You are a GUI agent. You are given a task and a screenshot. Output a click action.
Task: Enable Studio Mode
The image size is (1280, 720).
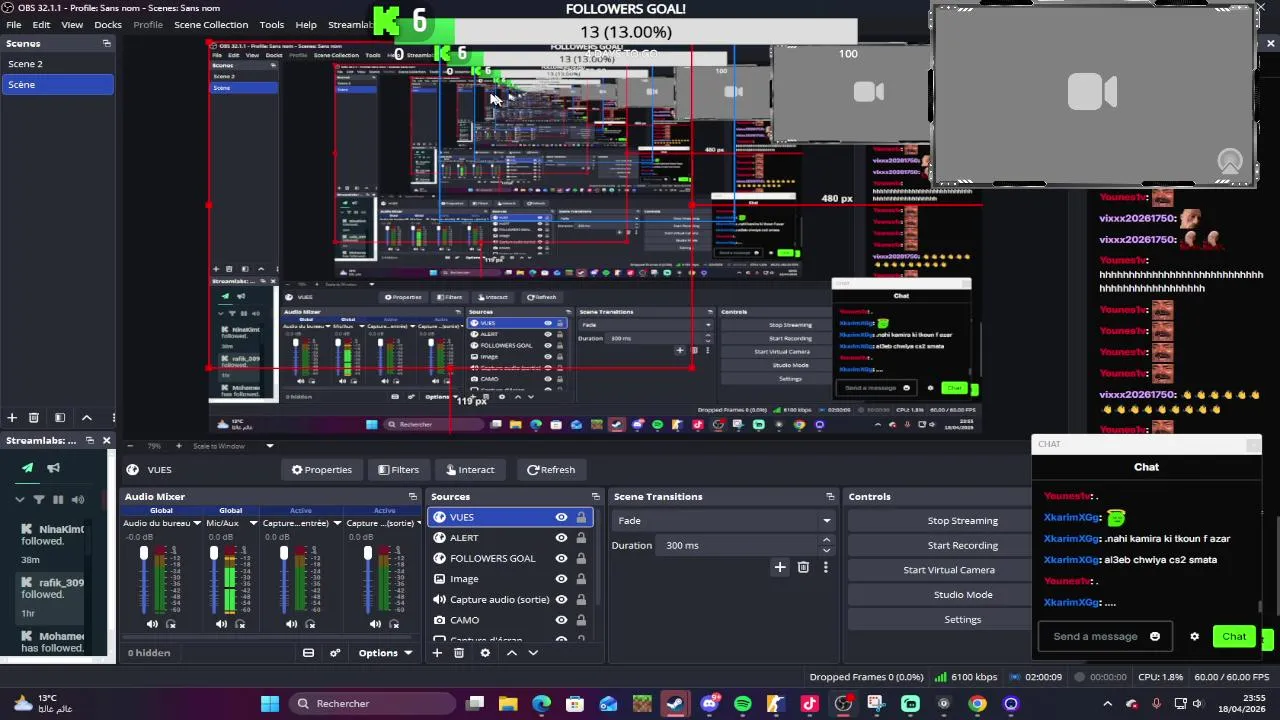[x=962, y=595]
